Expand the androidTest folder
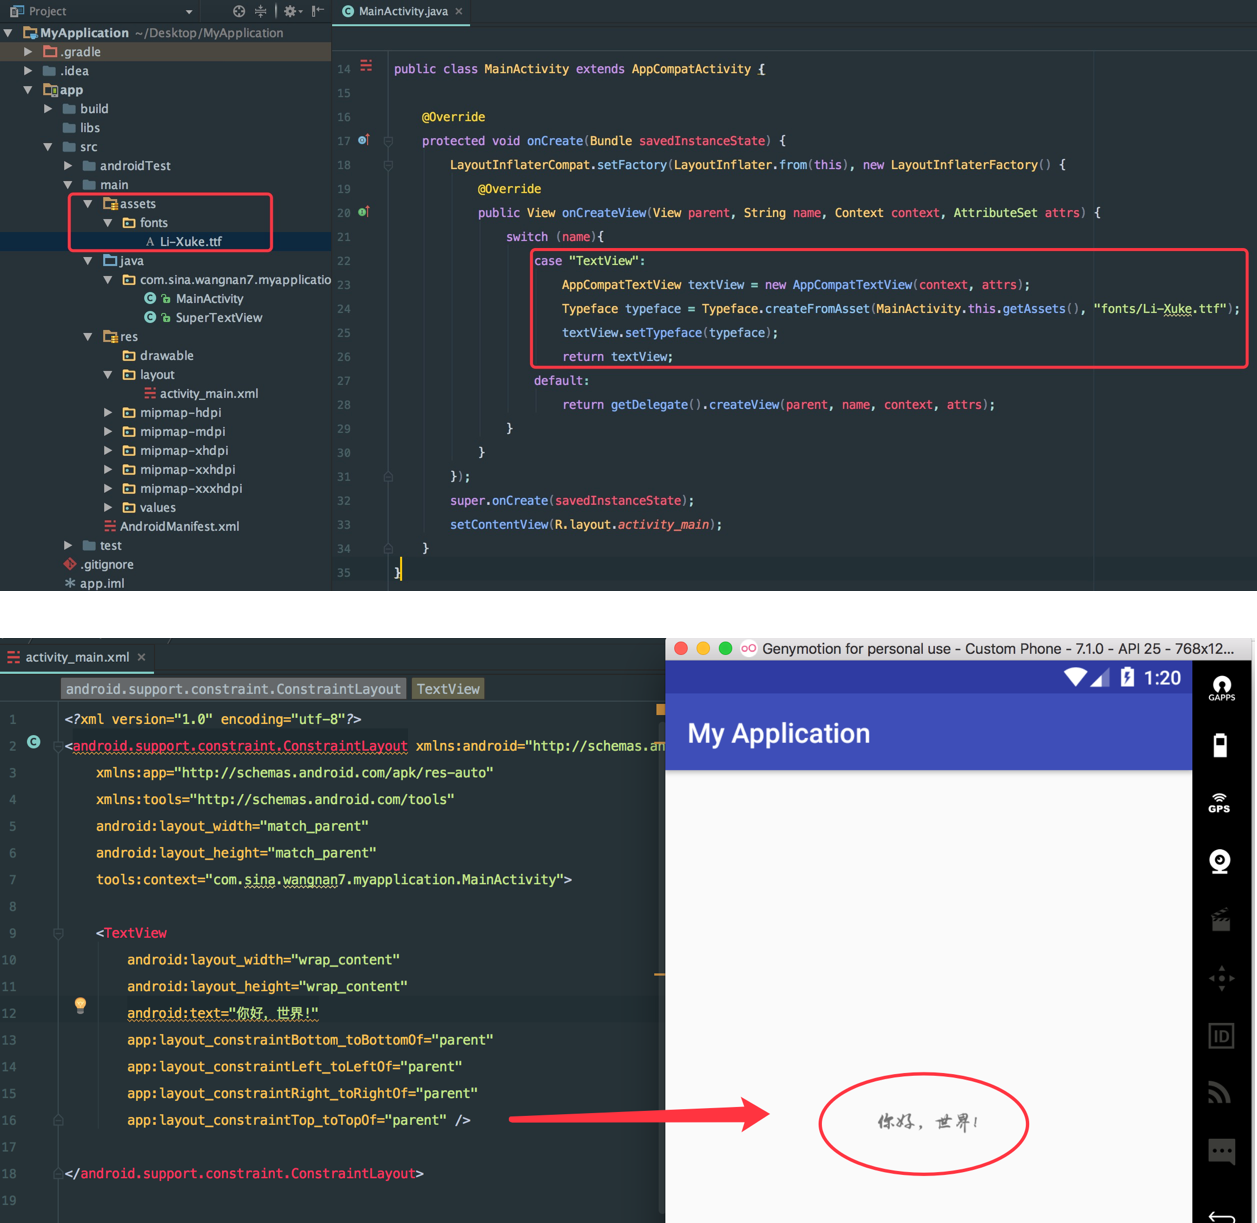This screenshot has height=1223, width=1257. tap(68, 166)
